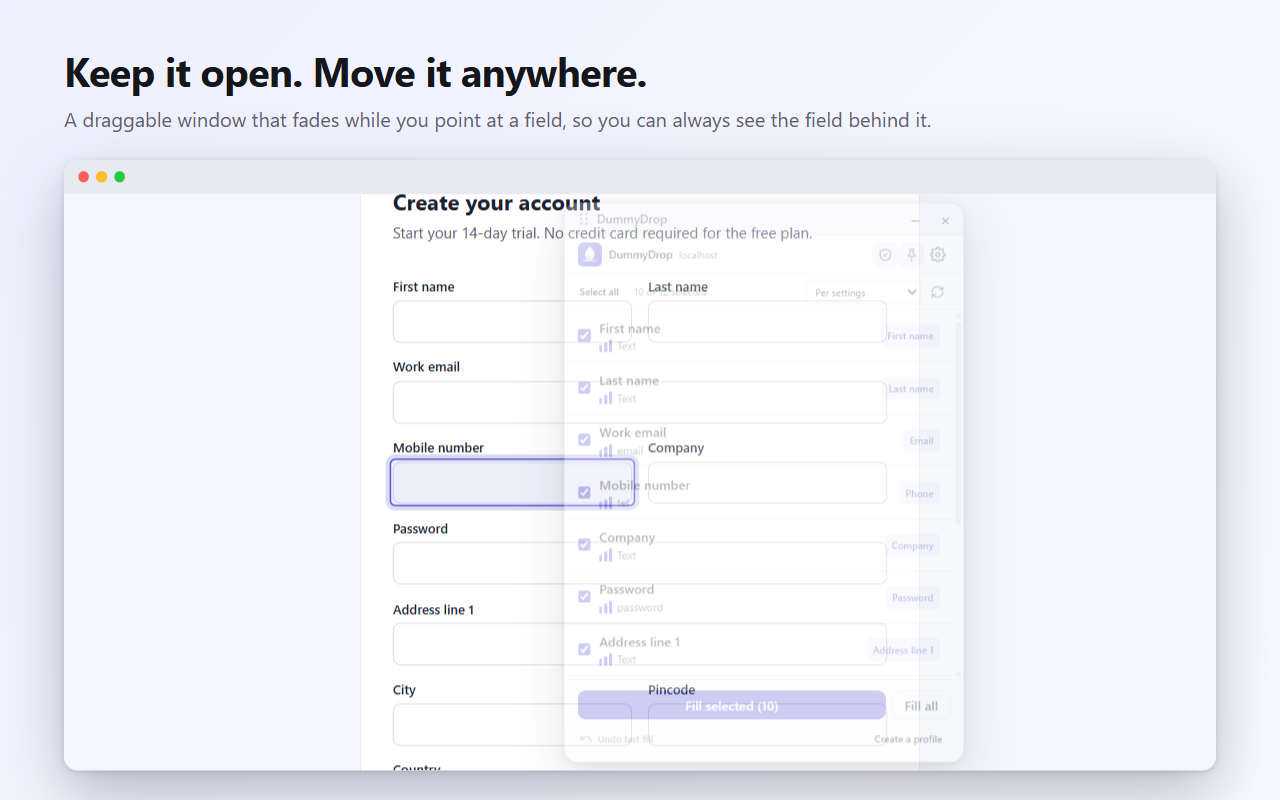Click the First name type tag in DummyDrop
Viewport: 1280px width, 800px height.
(911, 336)
